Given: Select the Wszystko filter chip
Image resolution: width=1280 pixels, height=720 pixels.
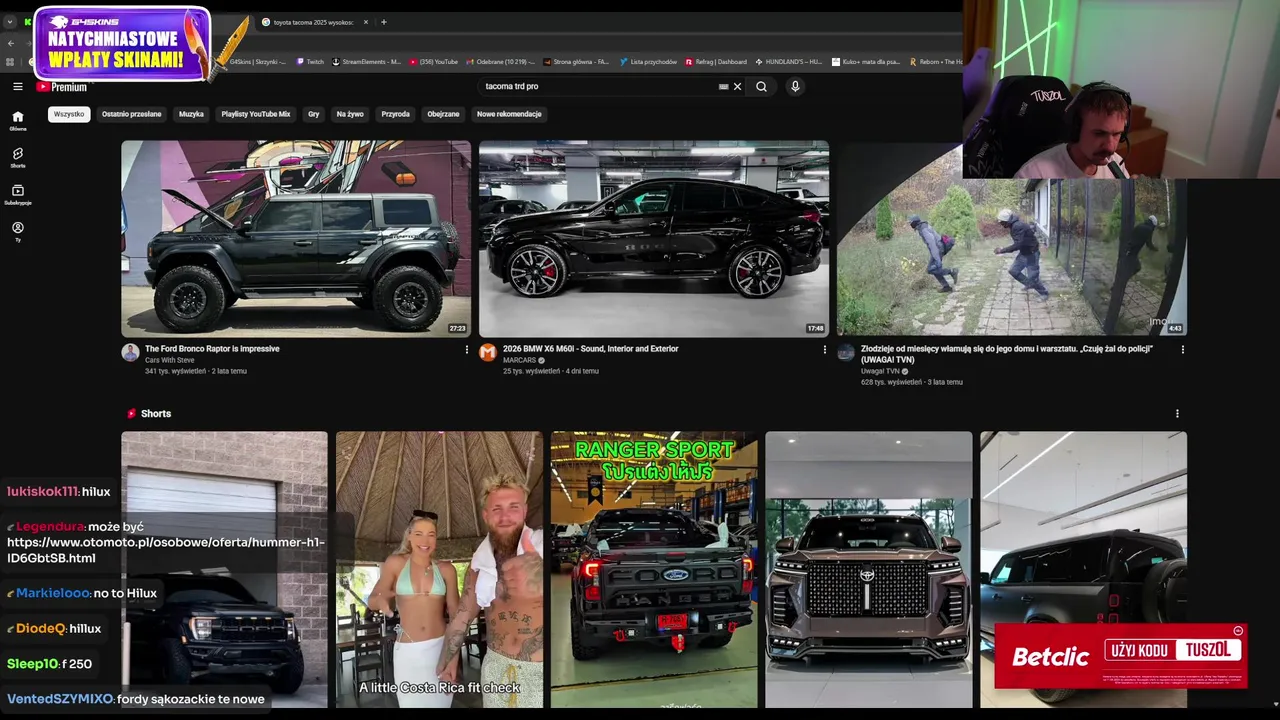Looking at the screenshot, I should click(x=69, y=114).
